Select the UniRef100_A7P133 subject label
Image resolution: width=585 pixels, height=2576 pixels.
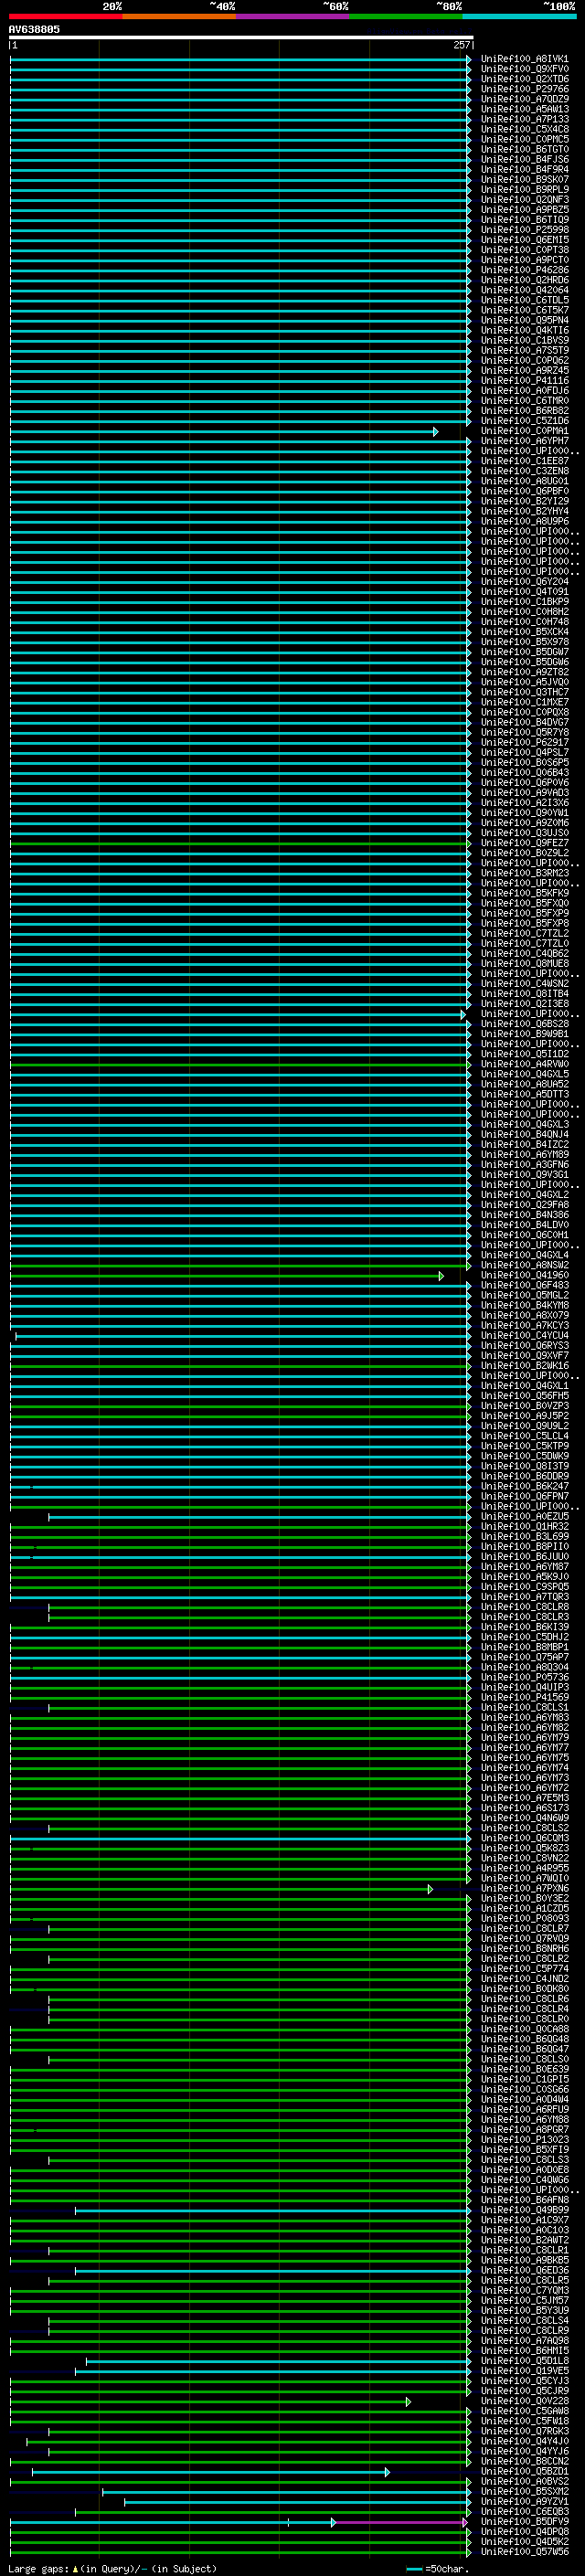coord(524,119)
